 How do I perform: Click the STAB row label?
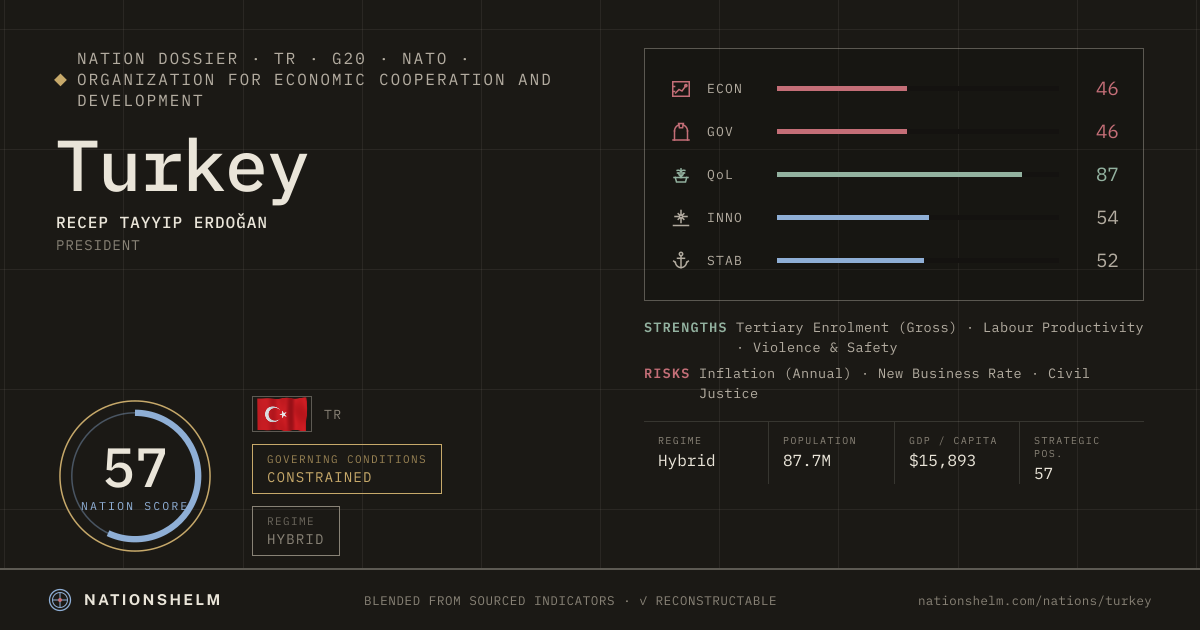tap(725, 261)
